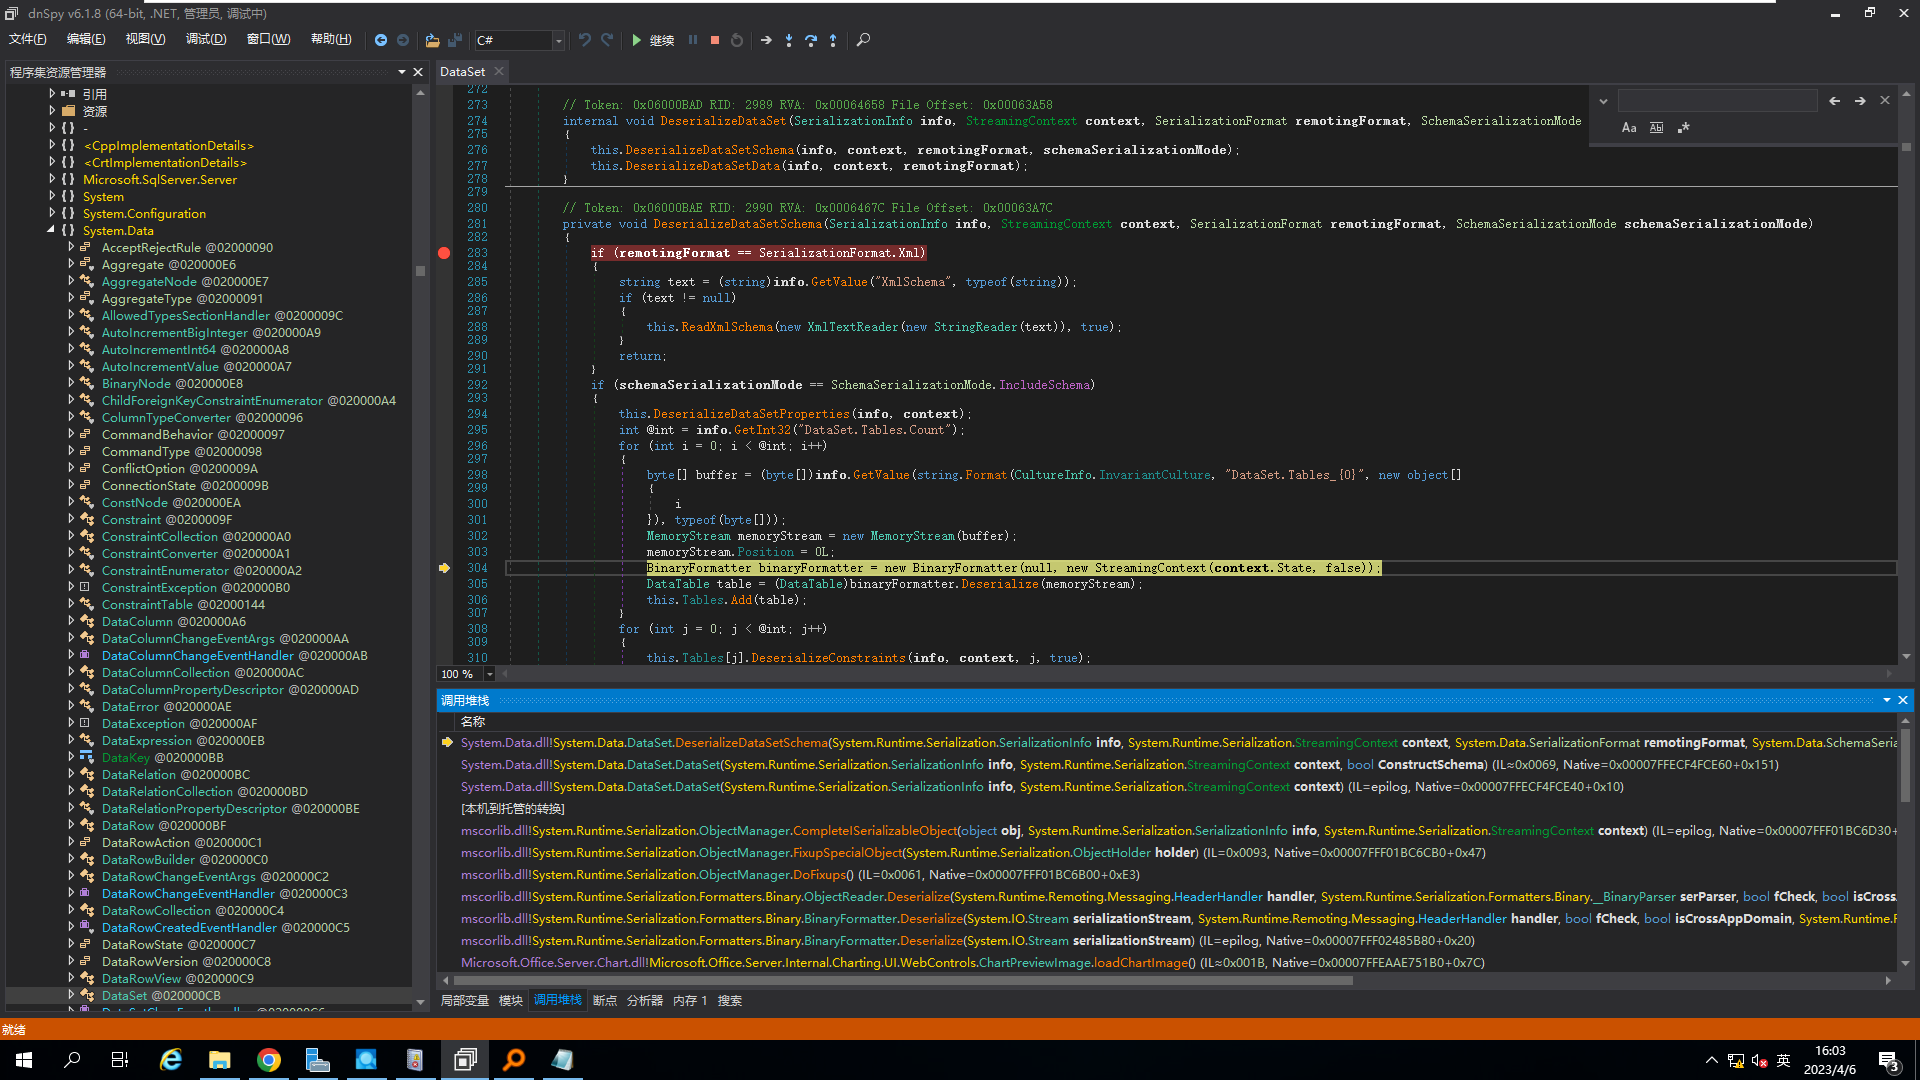Click the breakpoint red circle on line 283
The image size is (1920, 1080).
point(444,252)
